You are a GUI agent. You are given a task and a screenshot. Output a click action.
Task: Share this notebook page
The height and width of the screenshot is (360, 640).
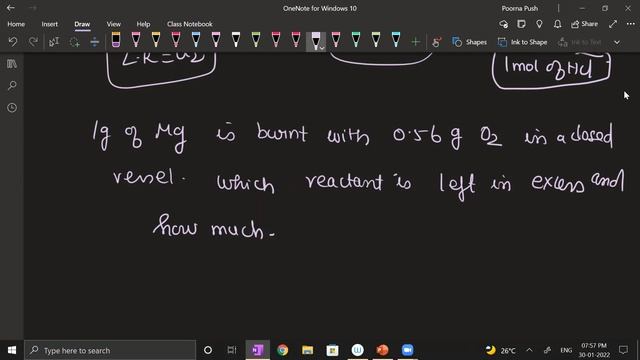584,24
